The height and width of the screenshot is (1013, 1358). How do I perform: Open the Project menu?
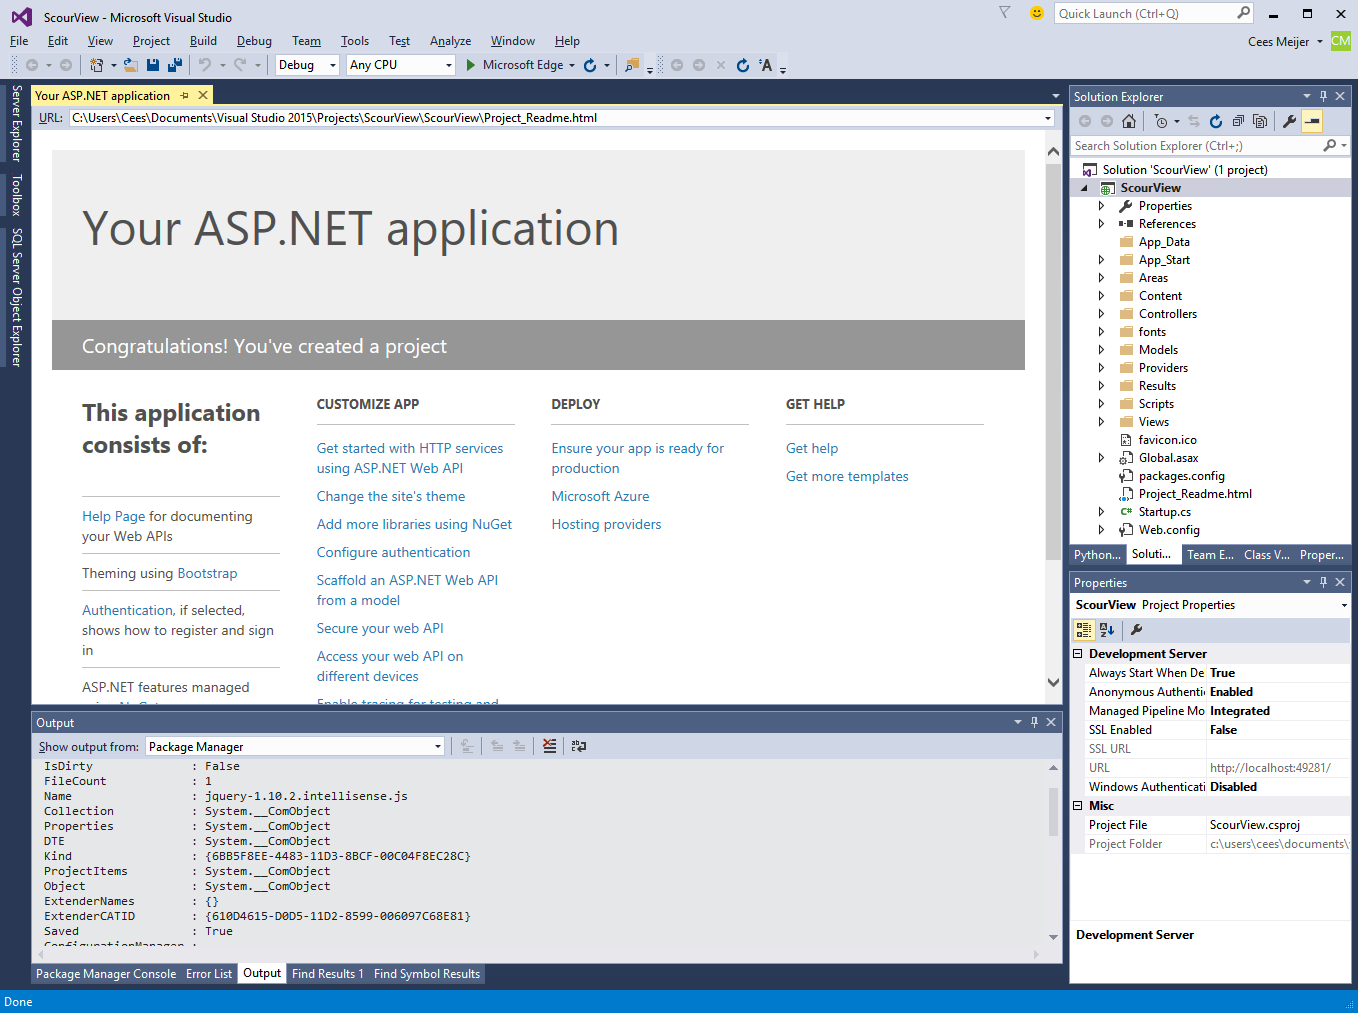pos(151,41)
